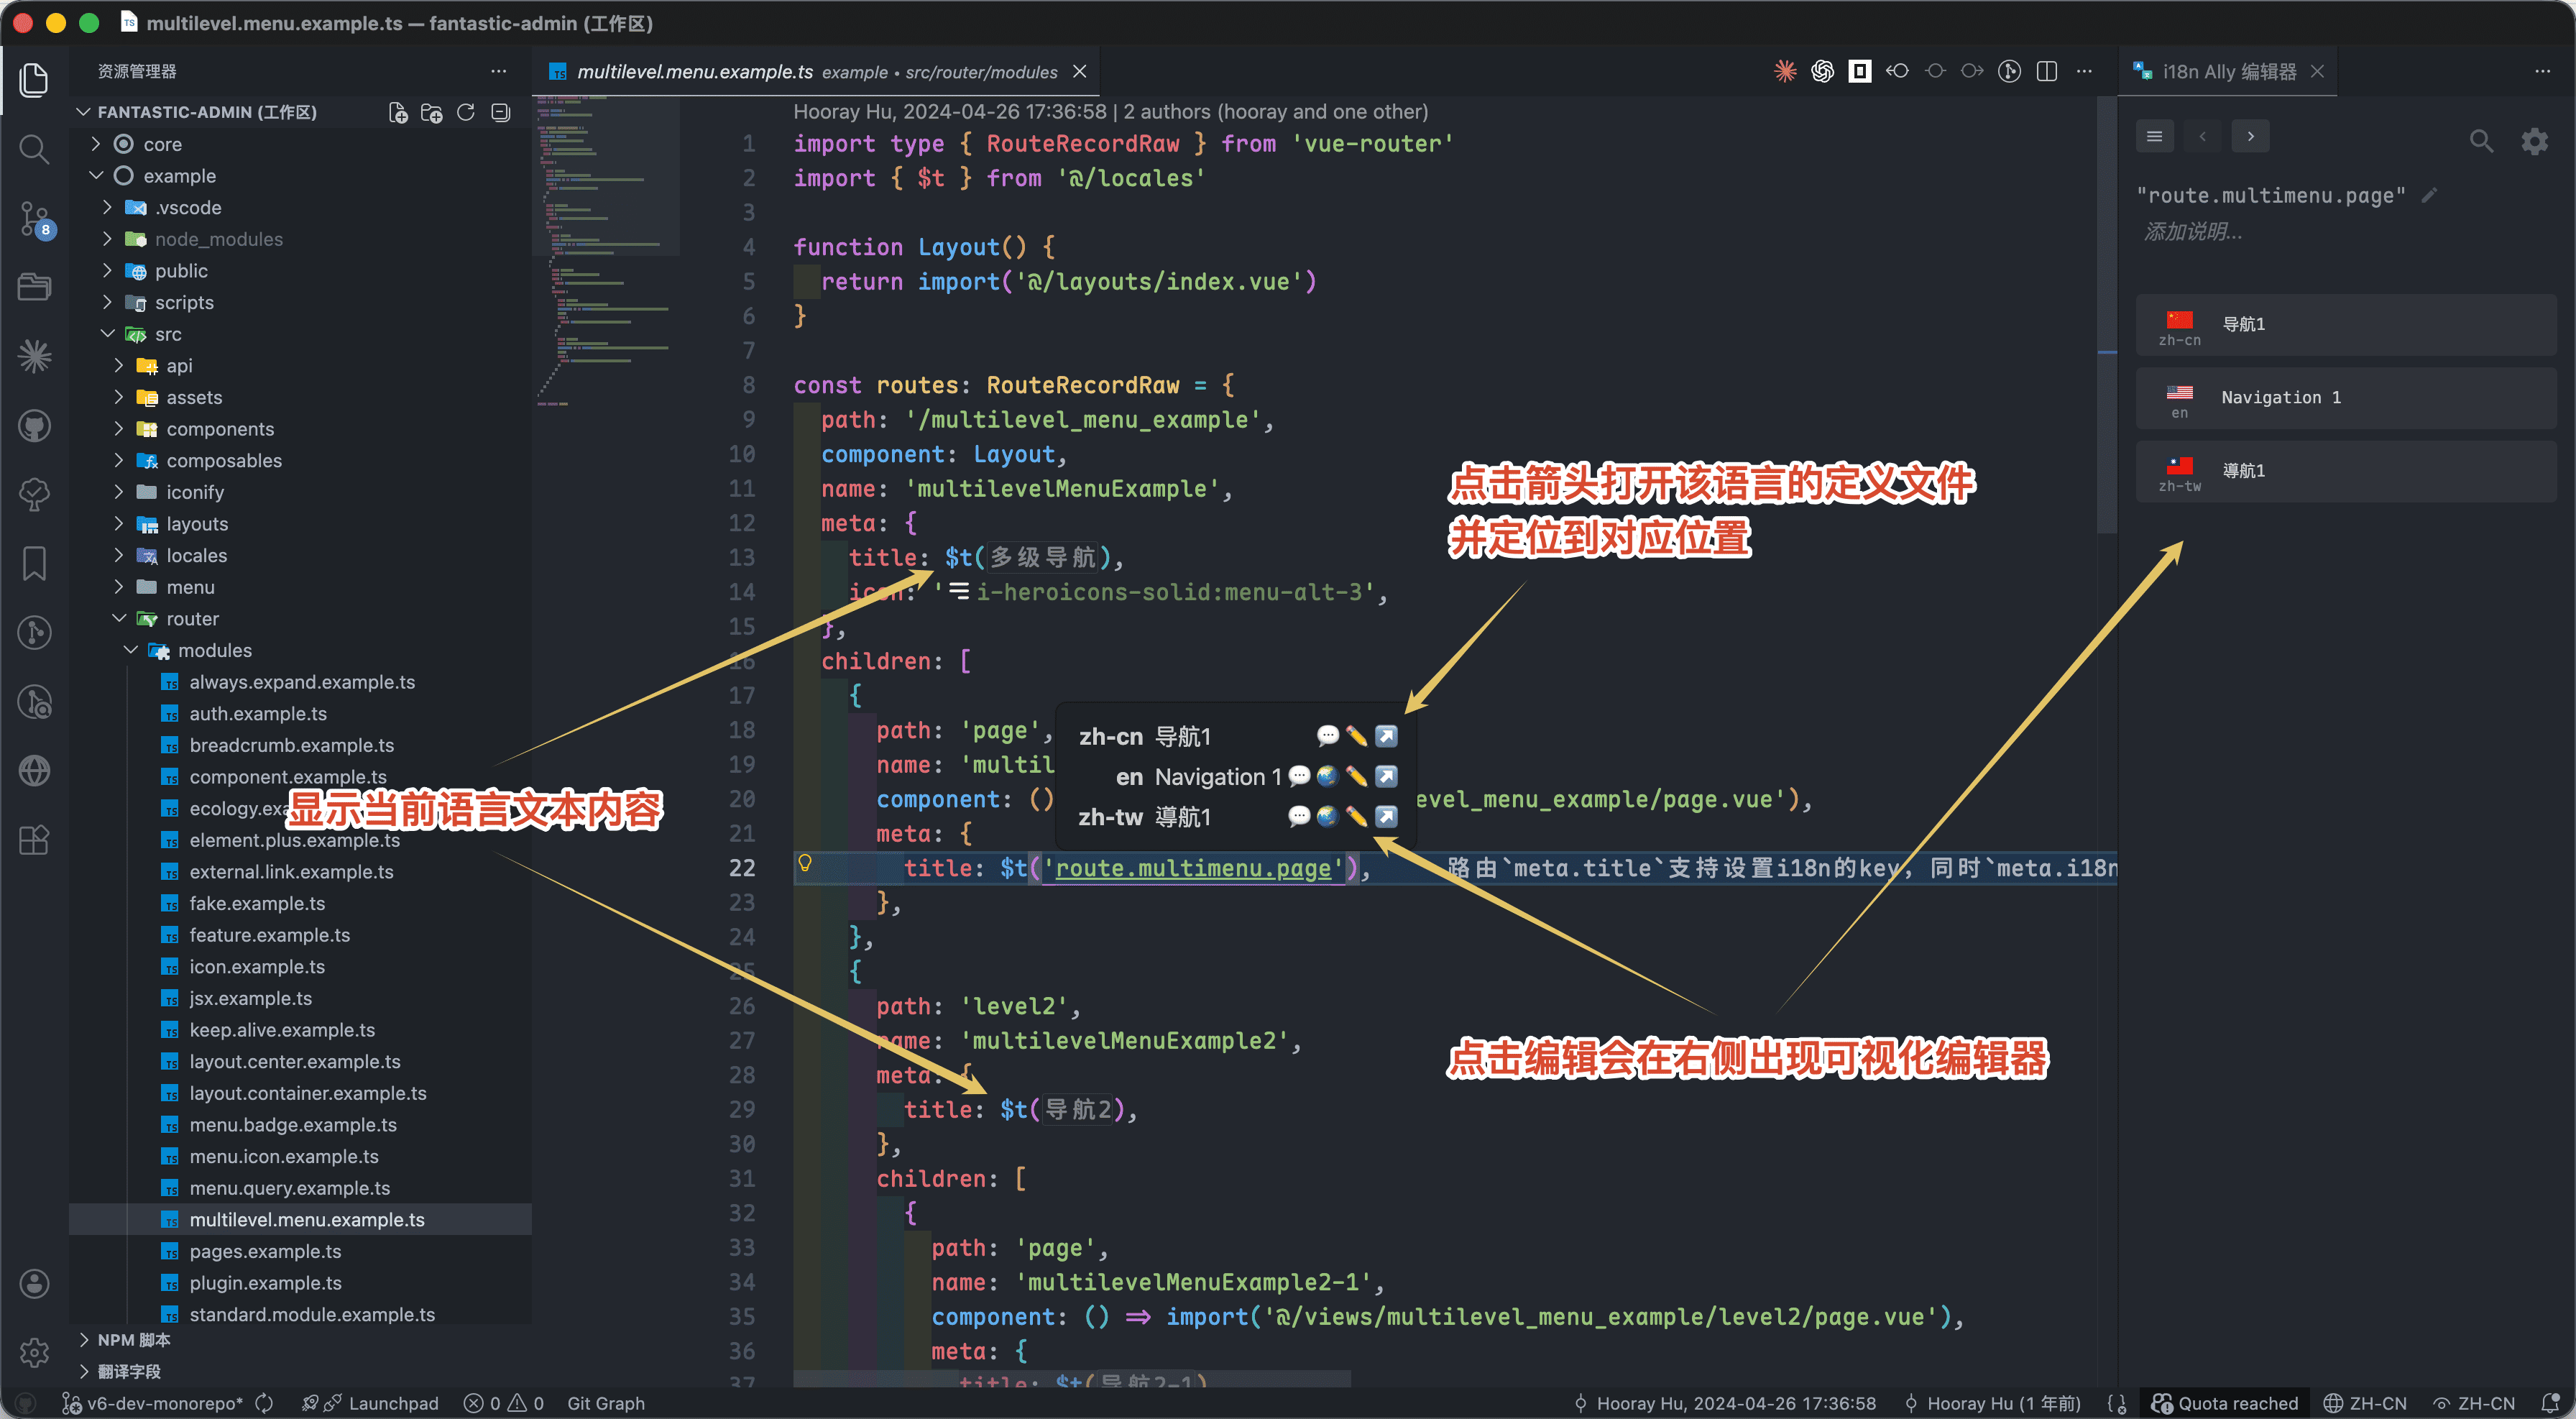Expand the locales folder
Screen dimensions: 2576x1419
pos(119,555)
